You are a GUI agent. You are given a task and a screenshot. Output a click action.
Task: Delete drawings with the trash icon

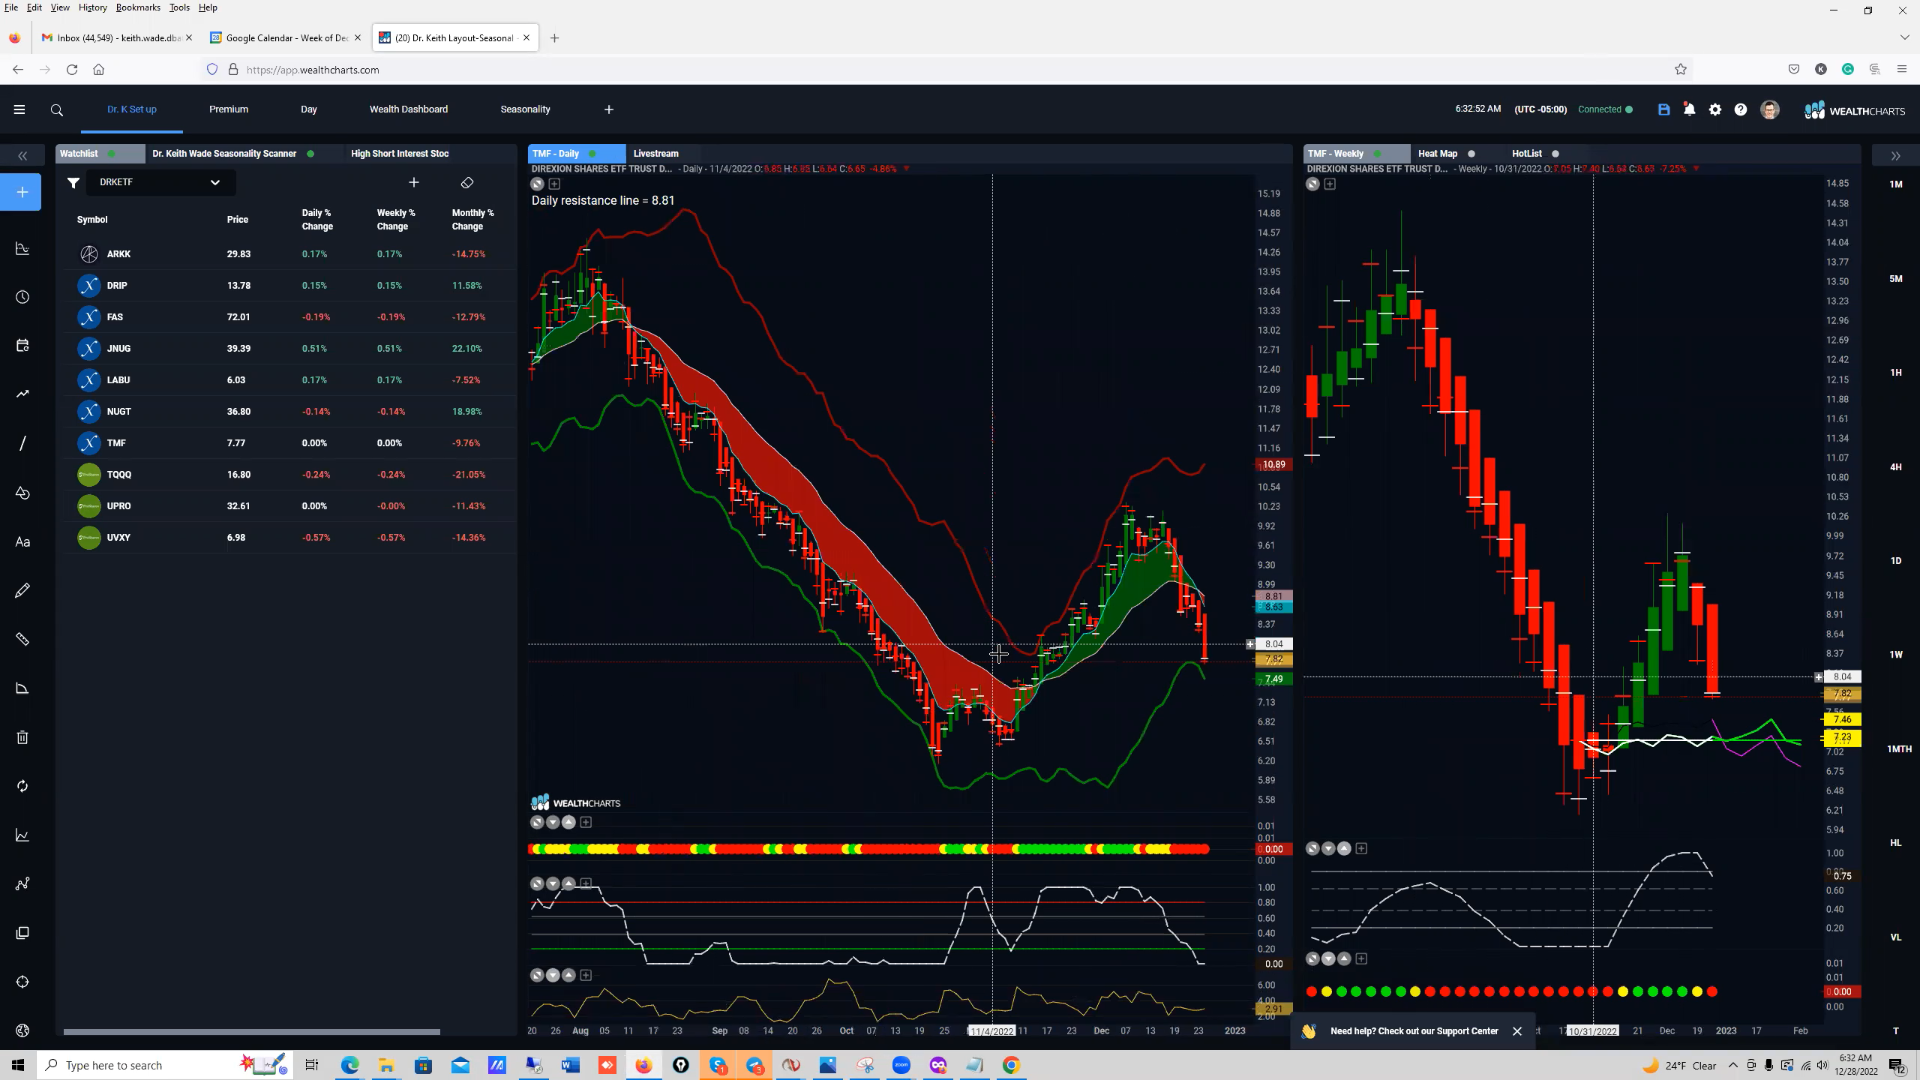22,737
